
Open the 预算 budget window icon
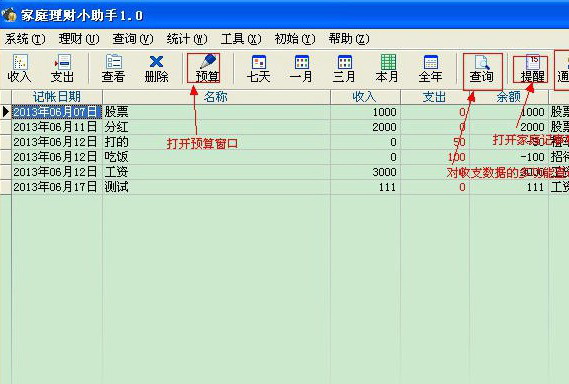[x=207, y=69]
